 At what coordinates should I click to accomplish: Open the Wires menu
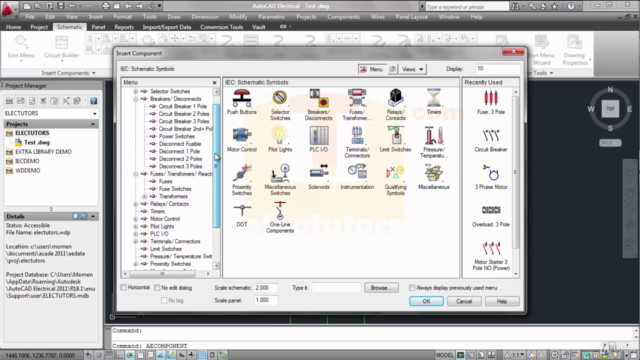click(378, 17)
